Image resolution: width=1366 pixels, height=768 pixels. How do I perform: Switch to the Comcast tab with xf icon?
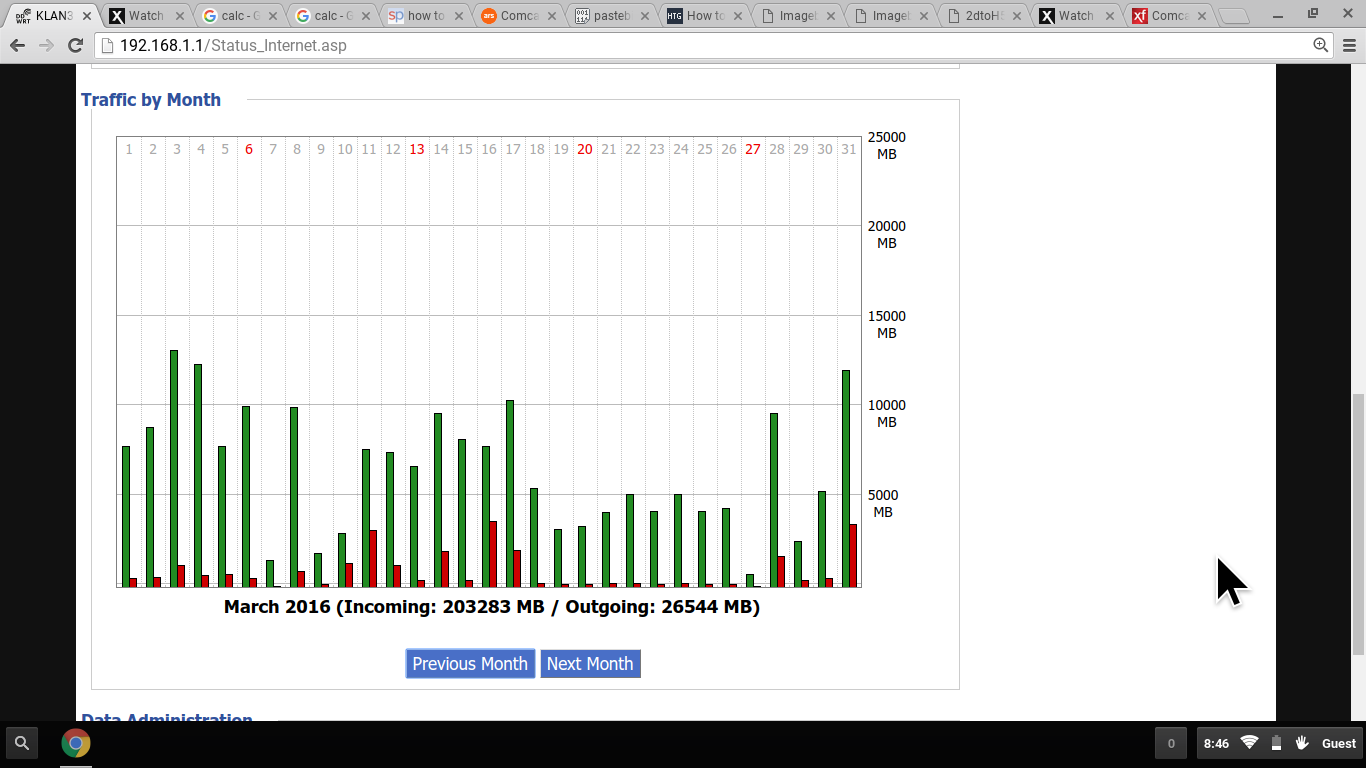1169,16
